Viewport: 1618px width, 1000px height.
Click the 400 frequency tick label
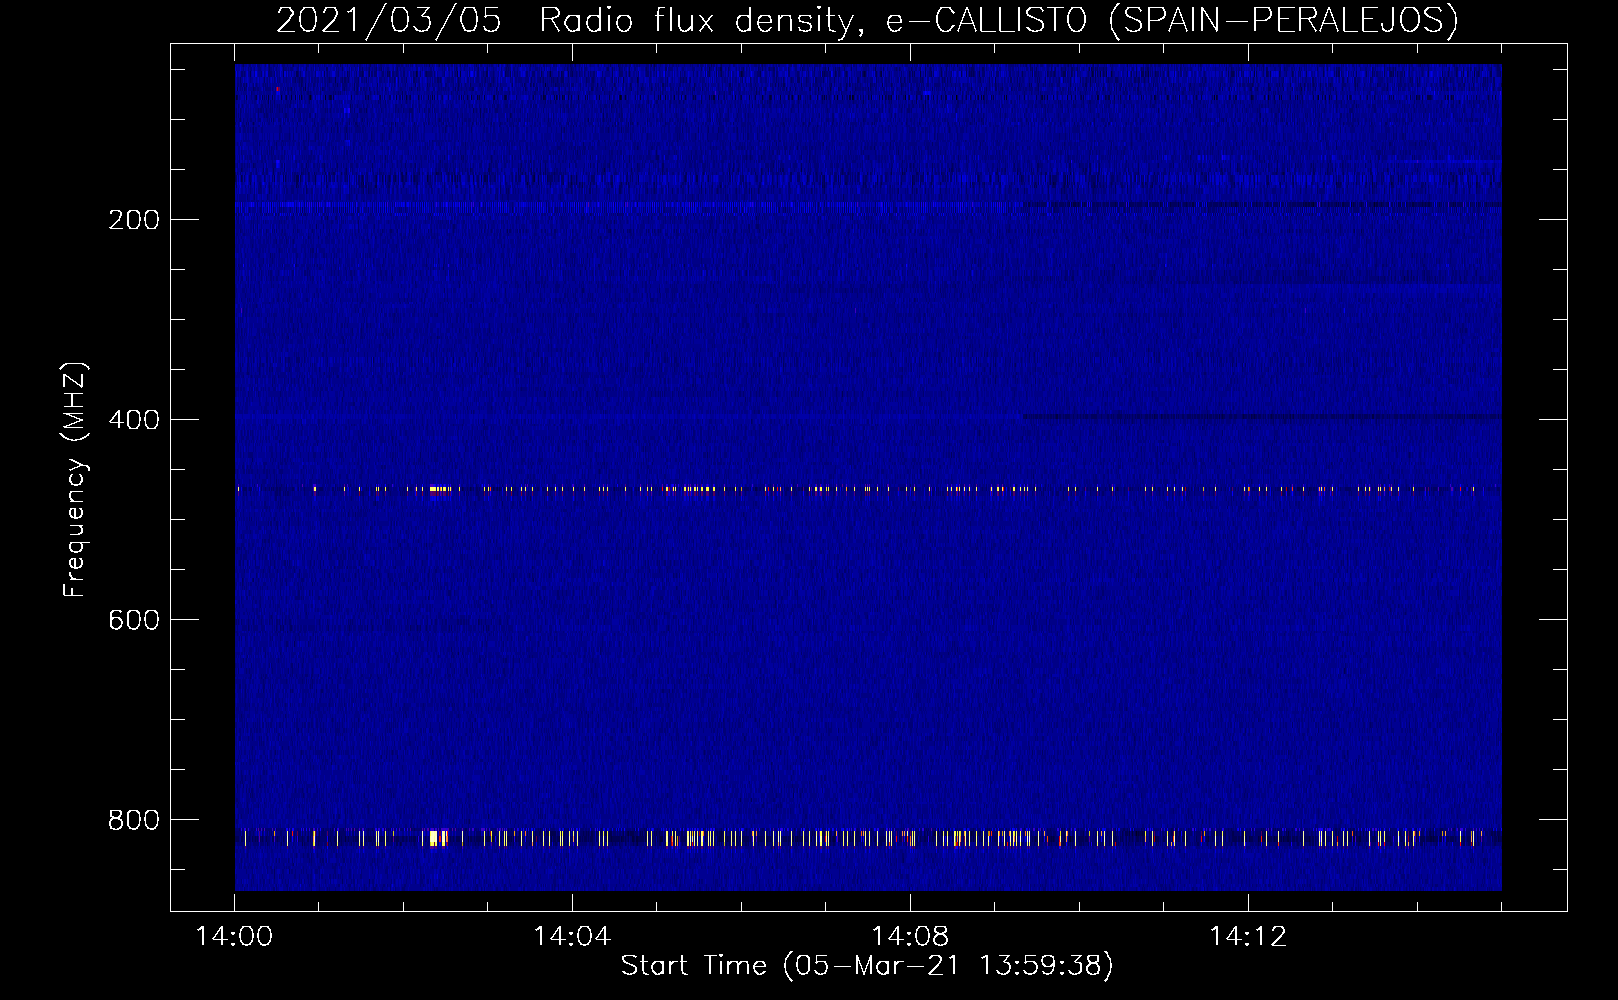coord(134,420)
